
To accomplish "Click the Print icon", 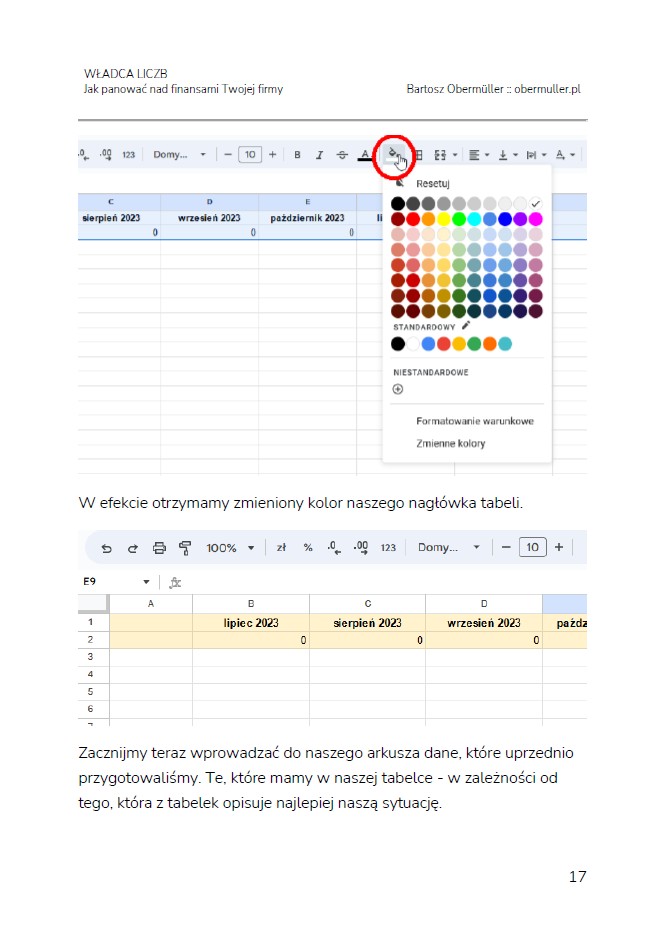I will pyautogui.click(x=159, y=548).
